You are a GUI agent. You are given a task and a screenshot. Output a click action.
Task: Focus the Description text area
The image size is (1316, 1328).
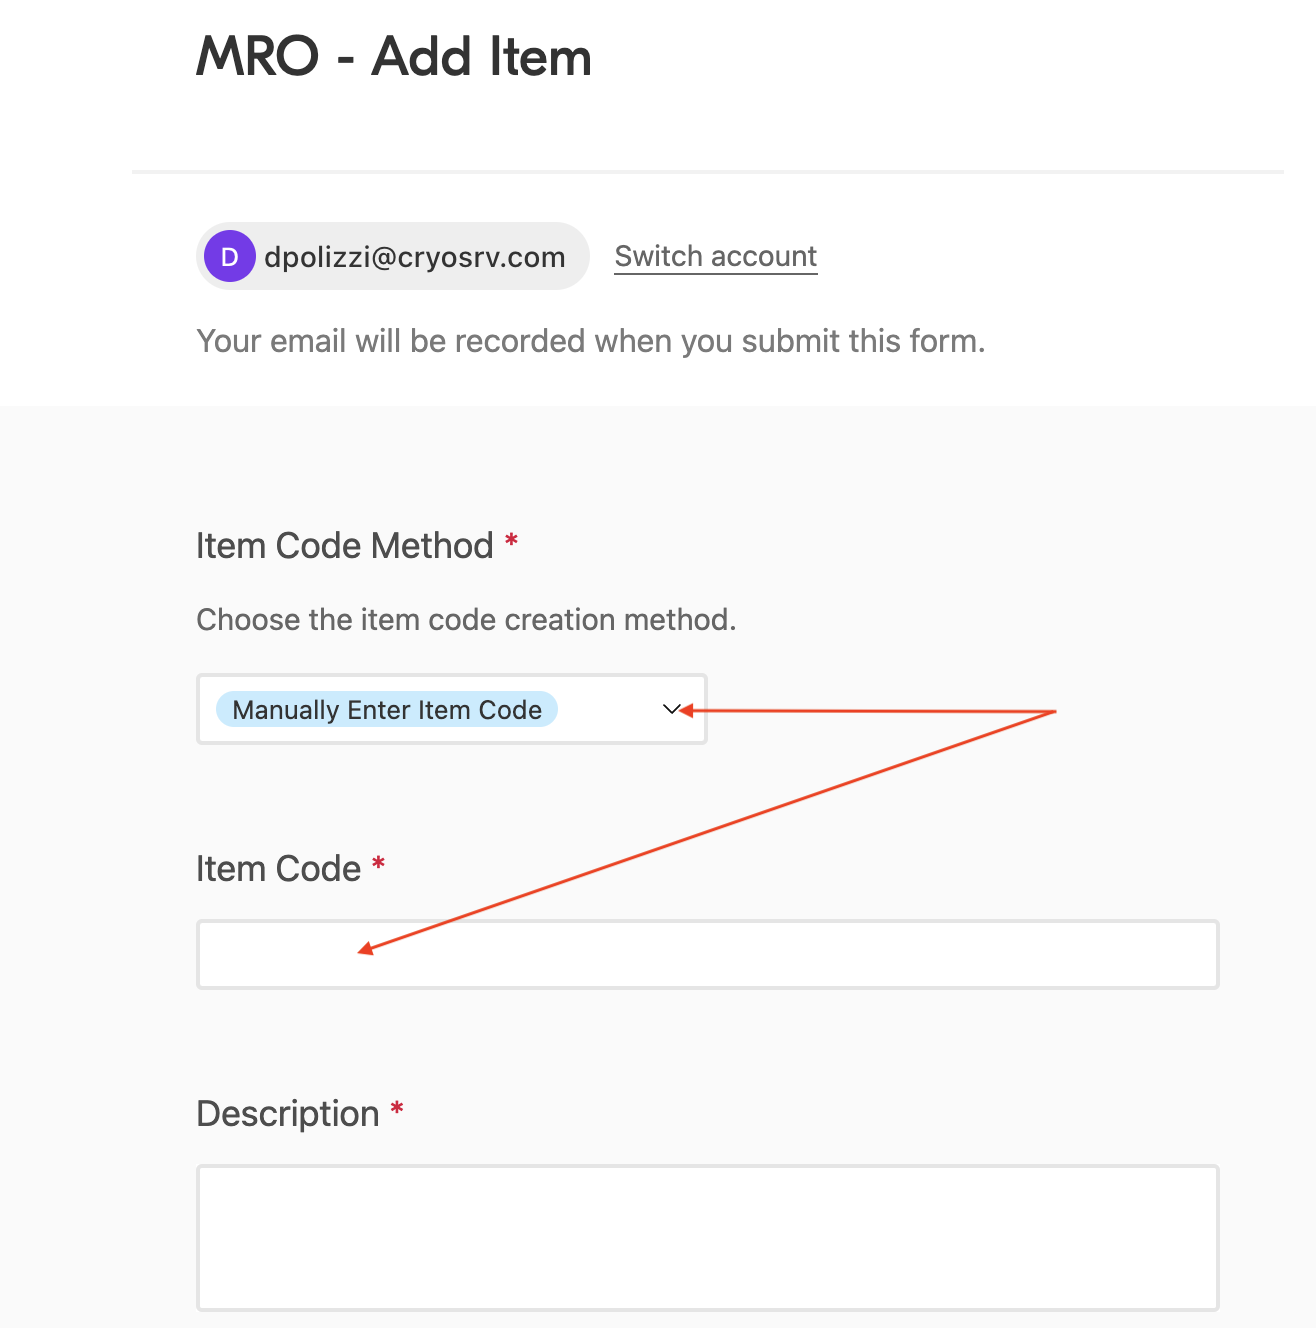click(x=707, y=1237)
